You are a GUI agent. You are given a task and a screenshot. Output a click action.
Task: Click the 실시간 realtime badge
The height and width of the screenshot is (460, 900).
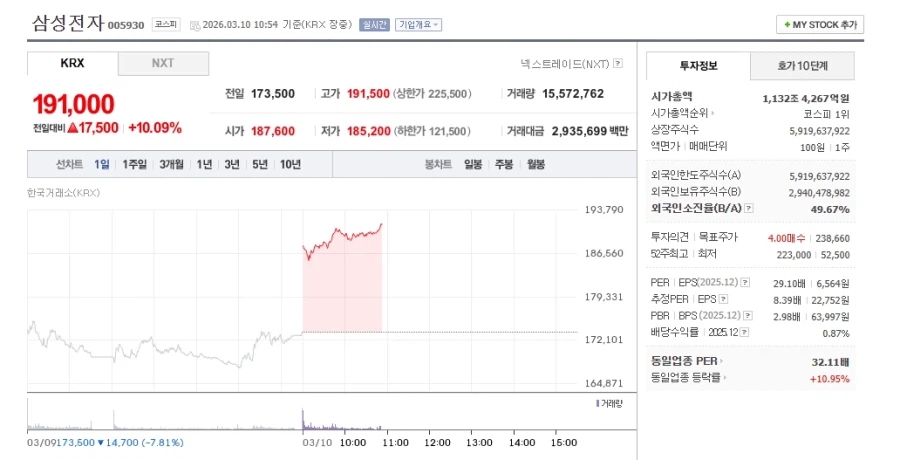(375, 24)
